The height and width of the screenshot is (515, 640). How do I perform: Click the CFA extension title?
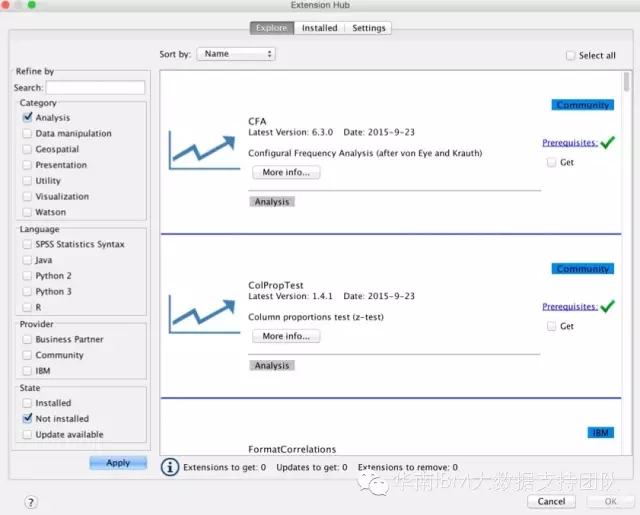(257, 121)
